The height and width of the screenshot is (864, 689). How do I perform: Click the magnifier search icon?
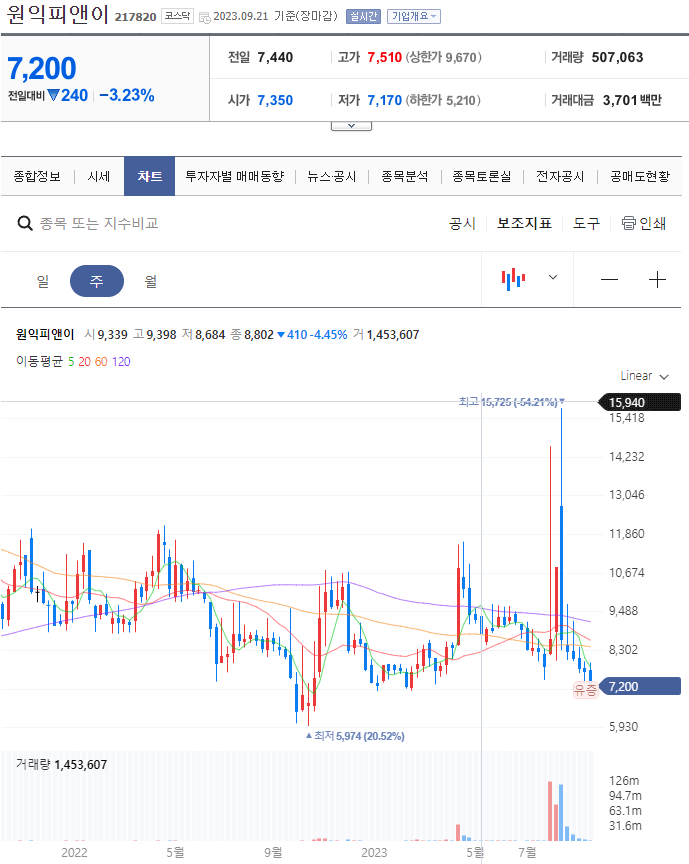[x=25, y=223]
